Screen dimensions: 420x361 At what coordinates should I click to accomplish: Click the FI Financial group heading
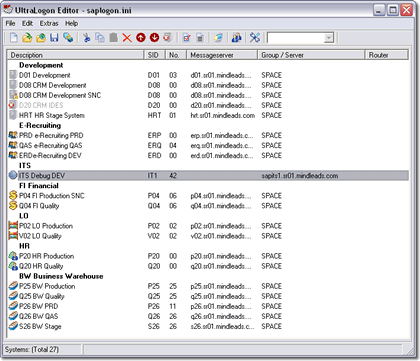tap(39, 186)
